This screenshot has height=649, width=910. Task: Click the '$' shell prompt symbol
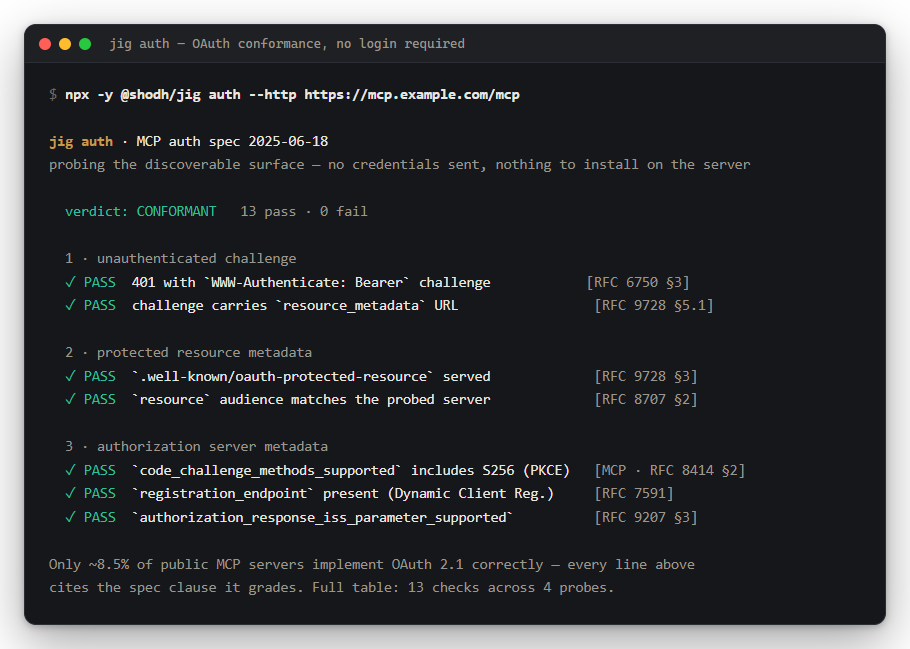point(53,95)
